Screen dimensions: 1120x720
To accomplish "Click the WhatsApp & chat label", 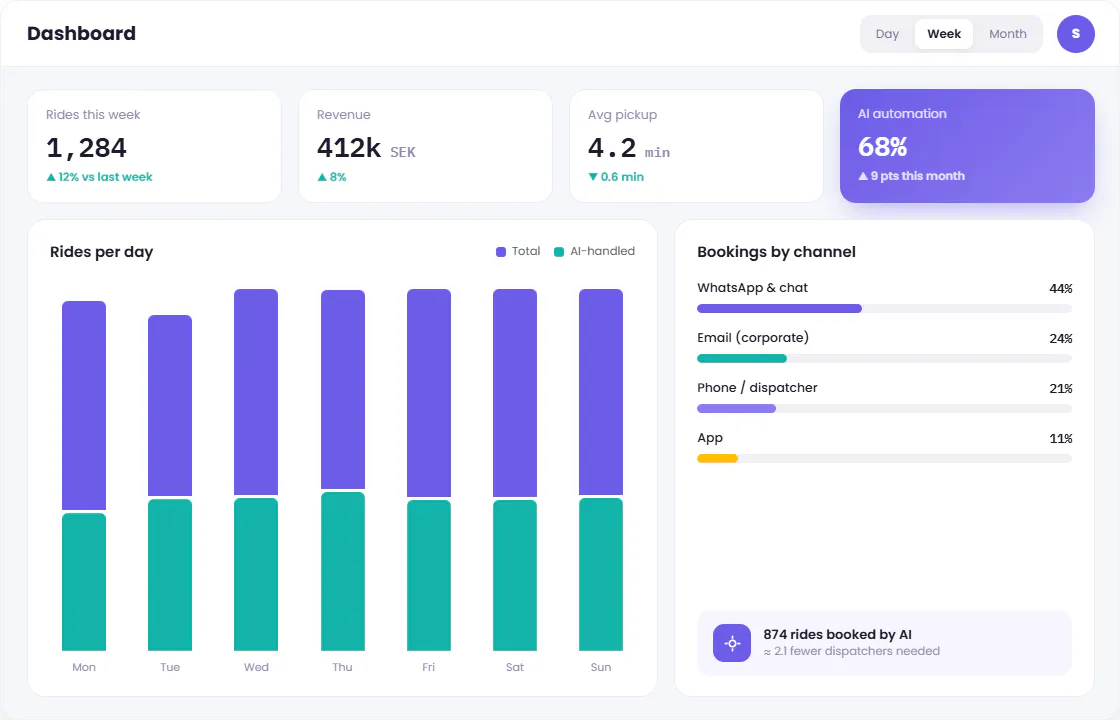I will (752, 288).
